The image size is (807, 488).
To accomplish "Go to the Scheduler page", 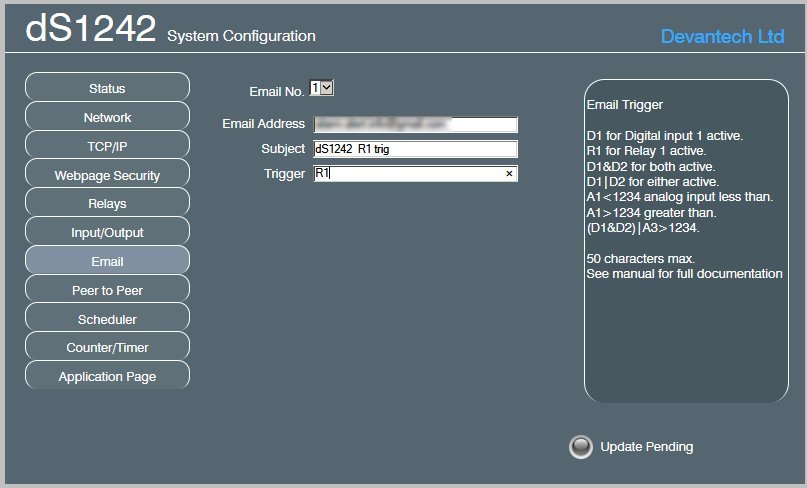I will [x=107, y=319].
